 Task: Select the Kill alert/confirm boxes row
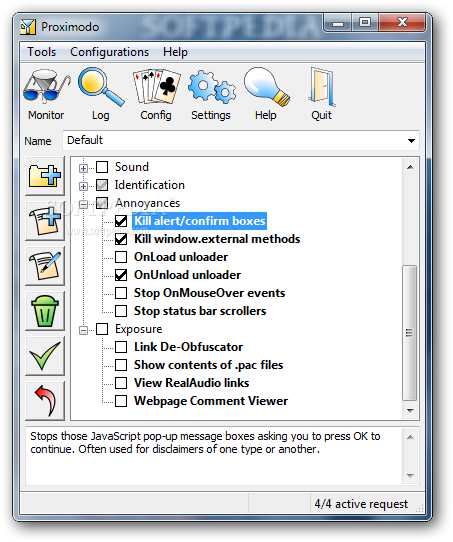pyautogui.click(x=200, y=221)
